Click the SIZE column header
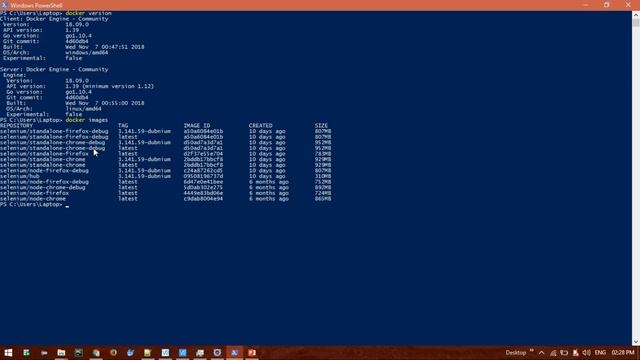This screenshot has height=360, width=640. click(321, 126)
